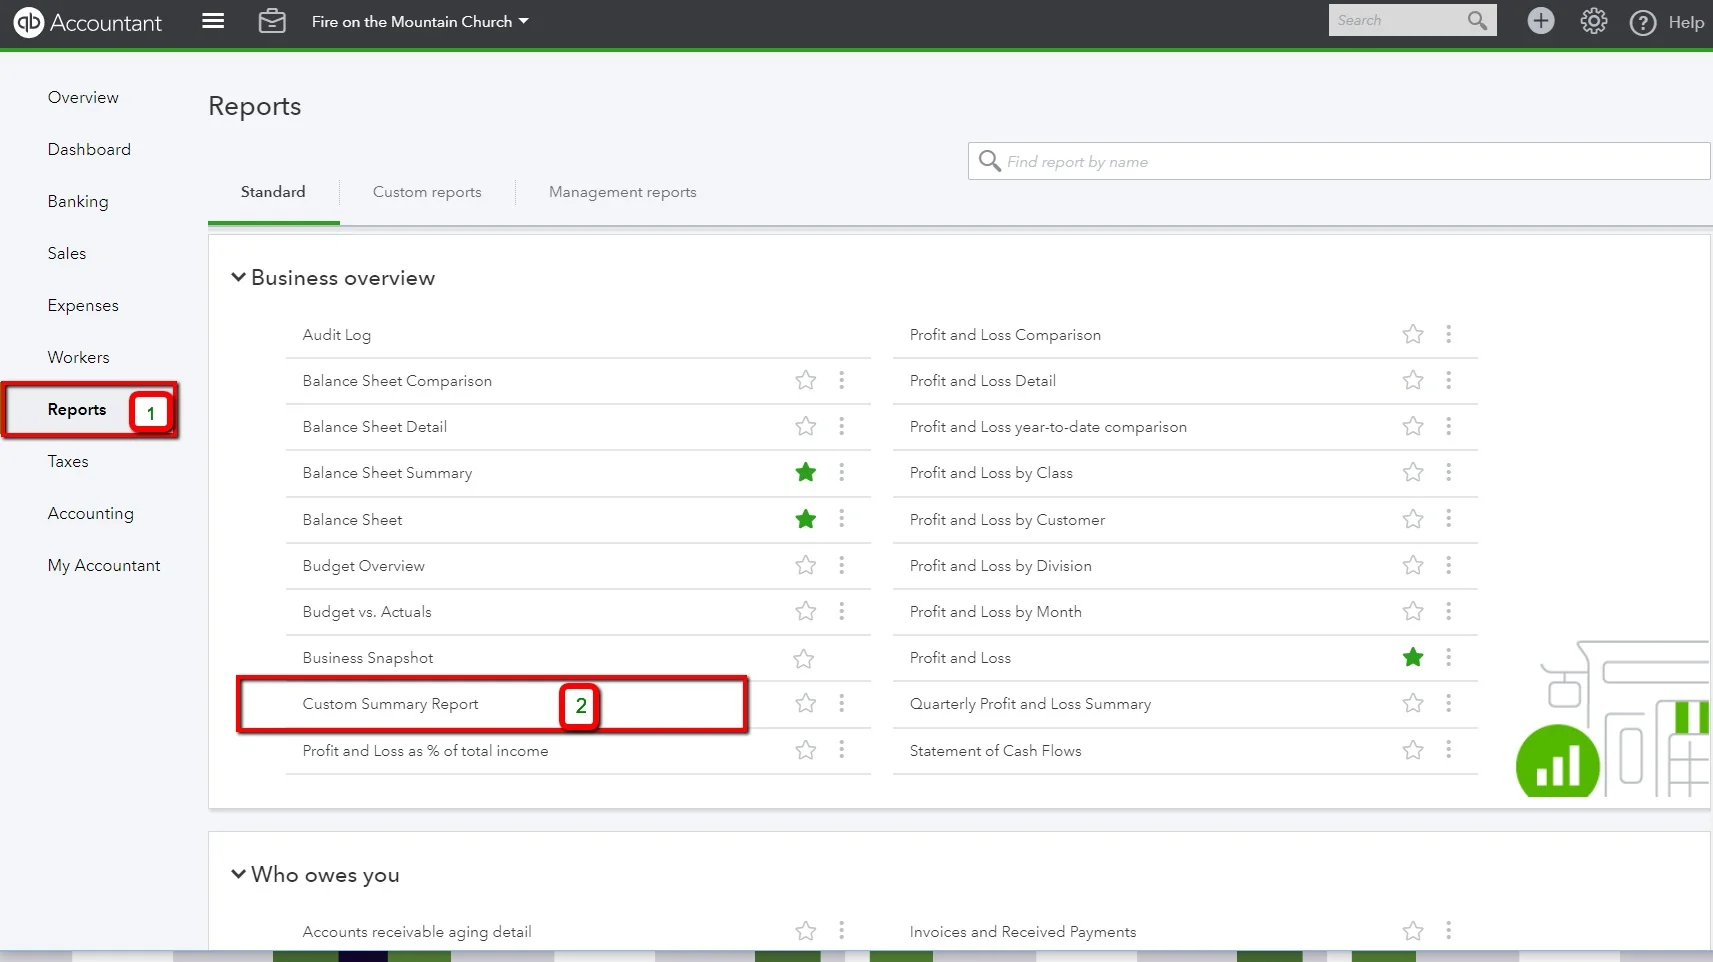The image size is (1713, 962).
Task: Open options for Profit and Loss % income
Action: (x=841, y=749)
